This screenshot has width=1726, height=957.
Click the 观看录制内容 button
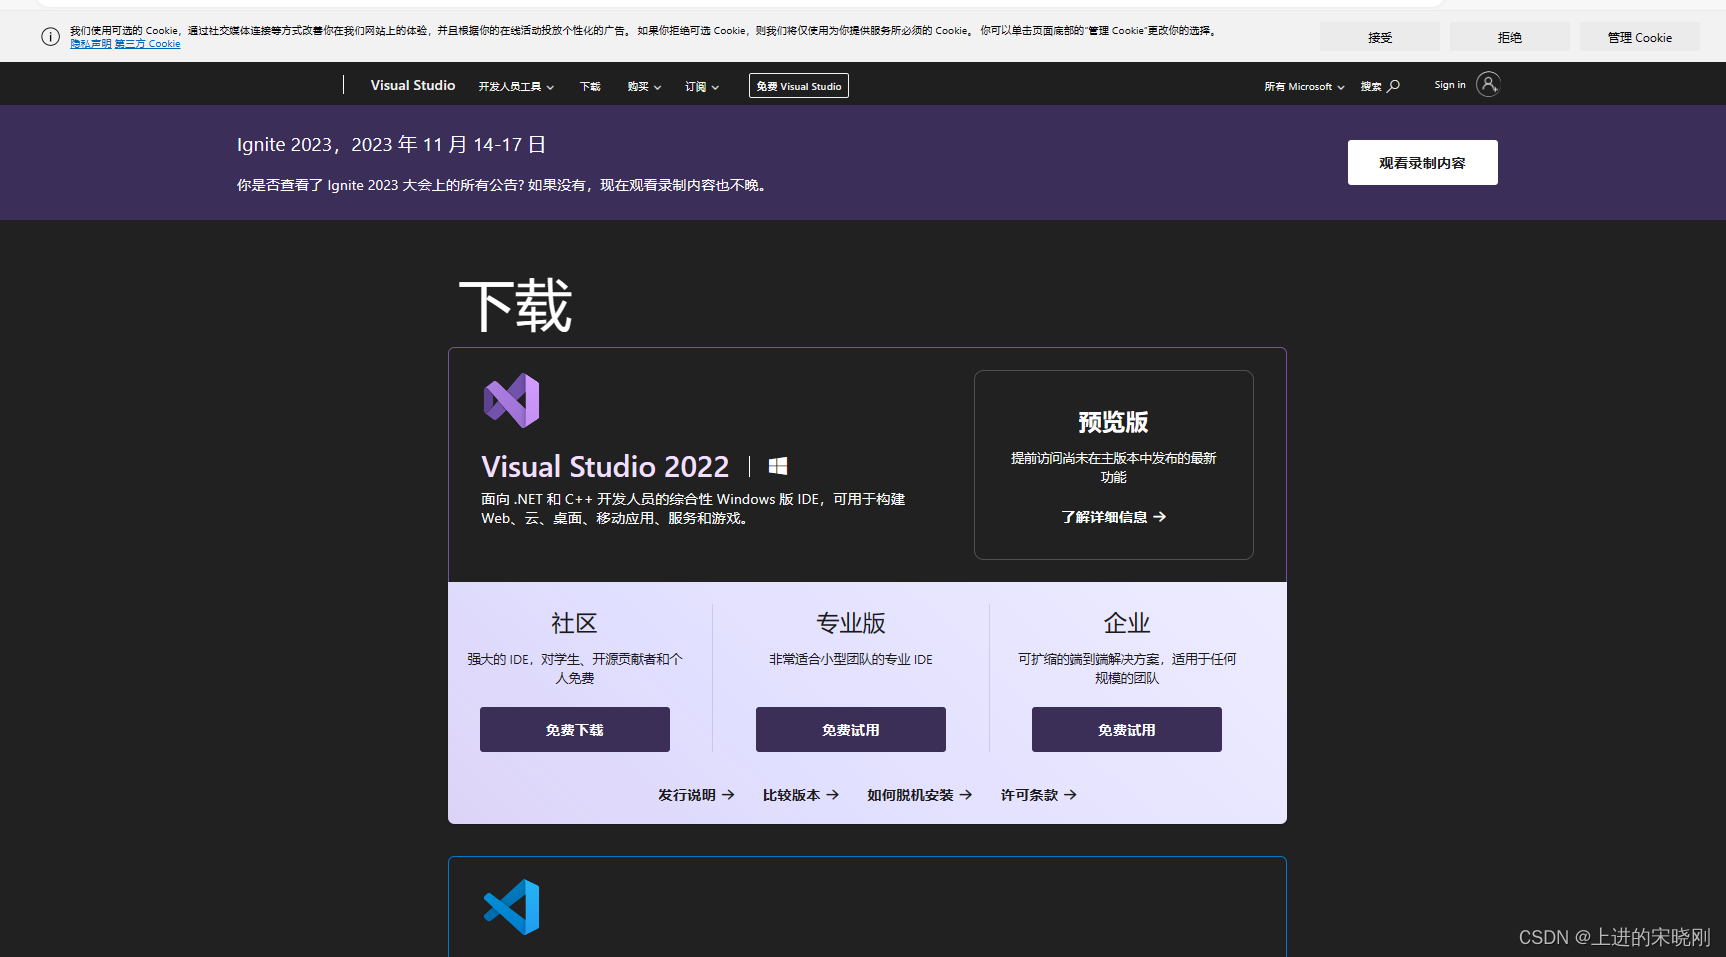pyautogui.click(x=1423, y=163)
